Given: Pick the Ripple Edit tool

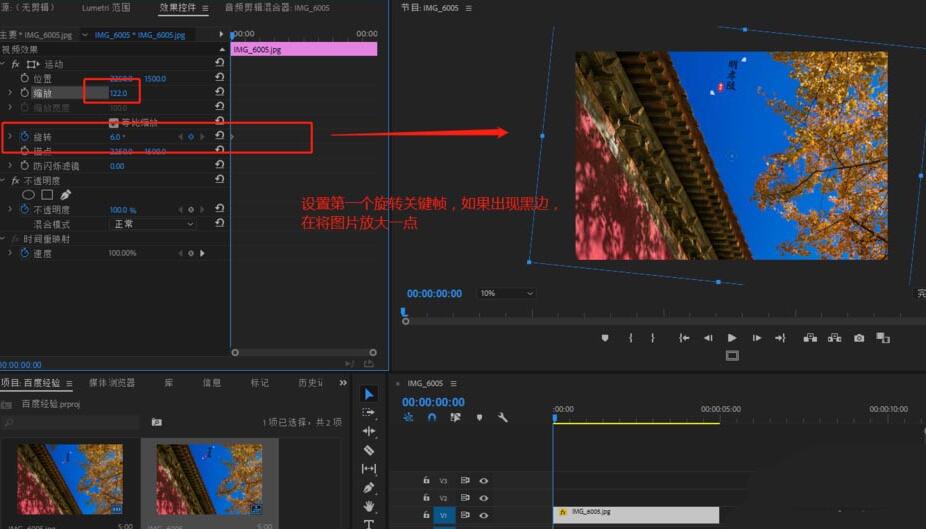Looking at the screenshot, I should coord(369,431).
